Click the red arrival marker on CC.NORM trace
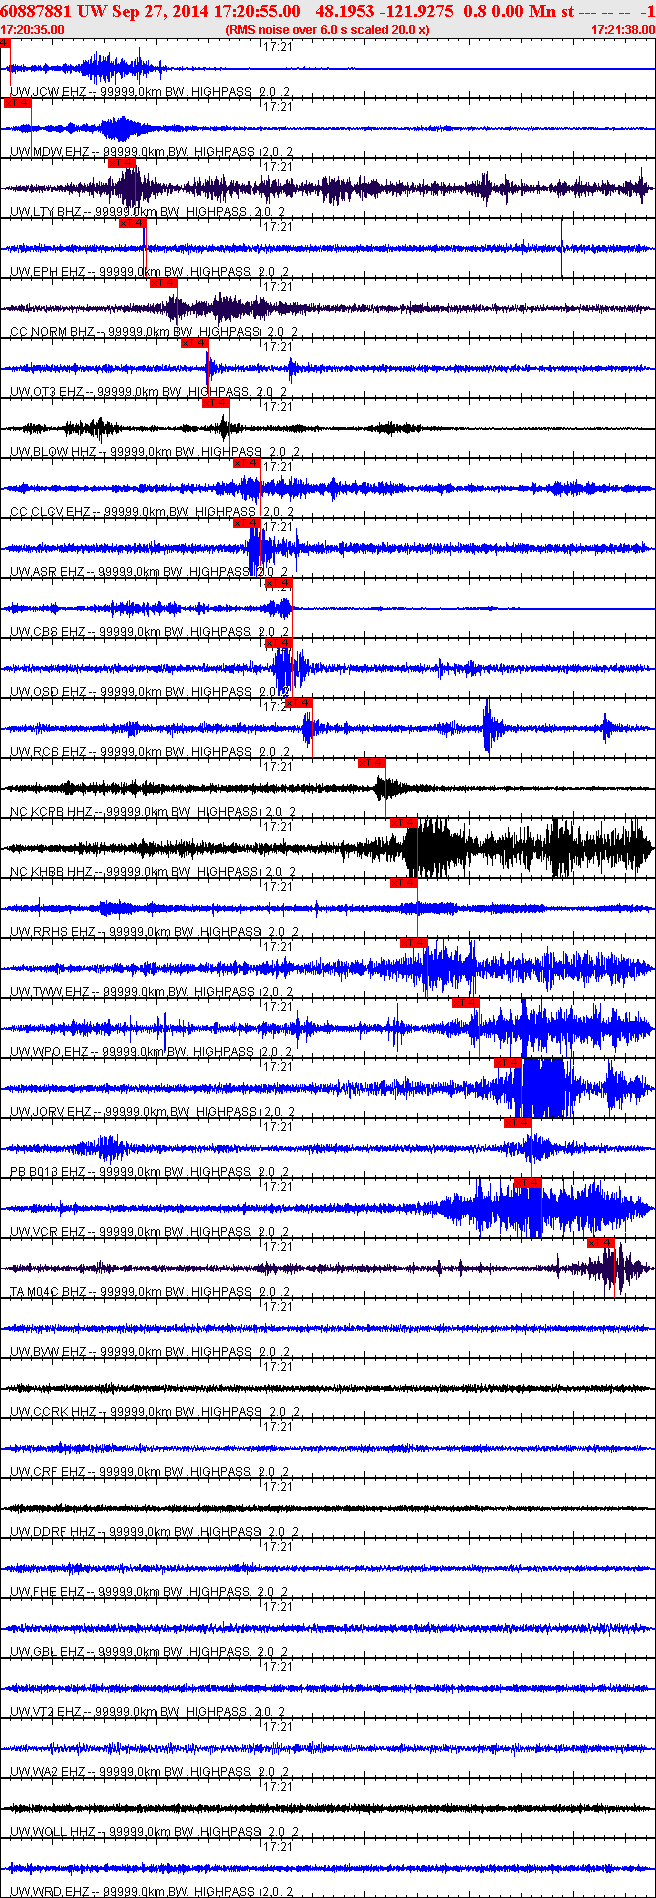This screenshot has height=1898, width=656. (163, 283)
